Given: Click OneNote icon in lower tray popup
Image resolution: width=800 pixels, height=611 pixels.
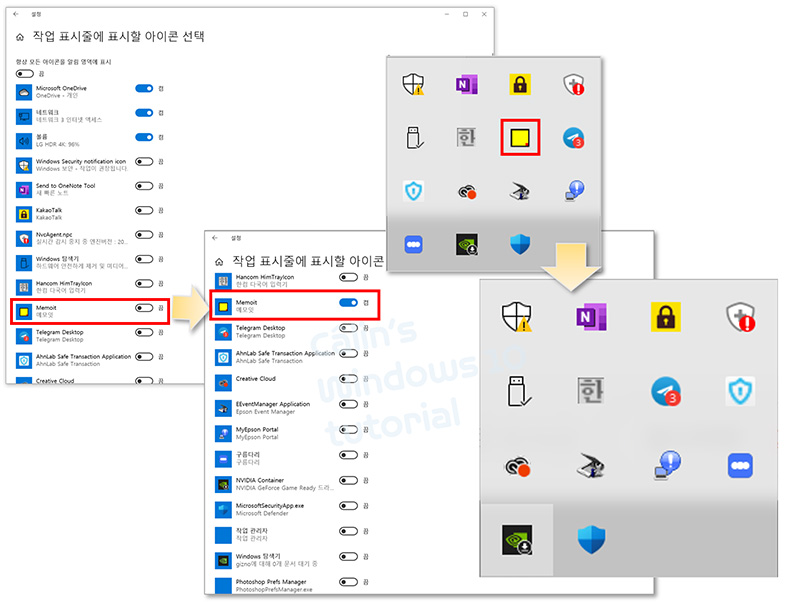Looking at the screenshot, I should point(591,317).
